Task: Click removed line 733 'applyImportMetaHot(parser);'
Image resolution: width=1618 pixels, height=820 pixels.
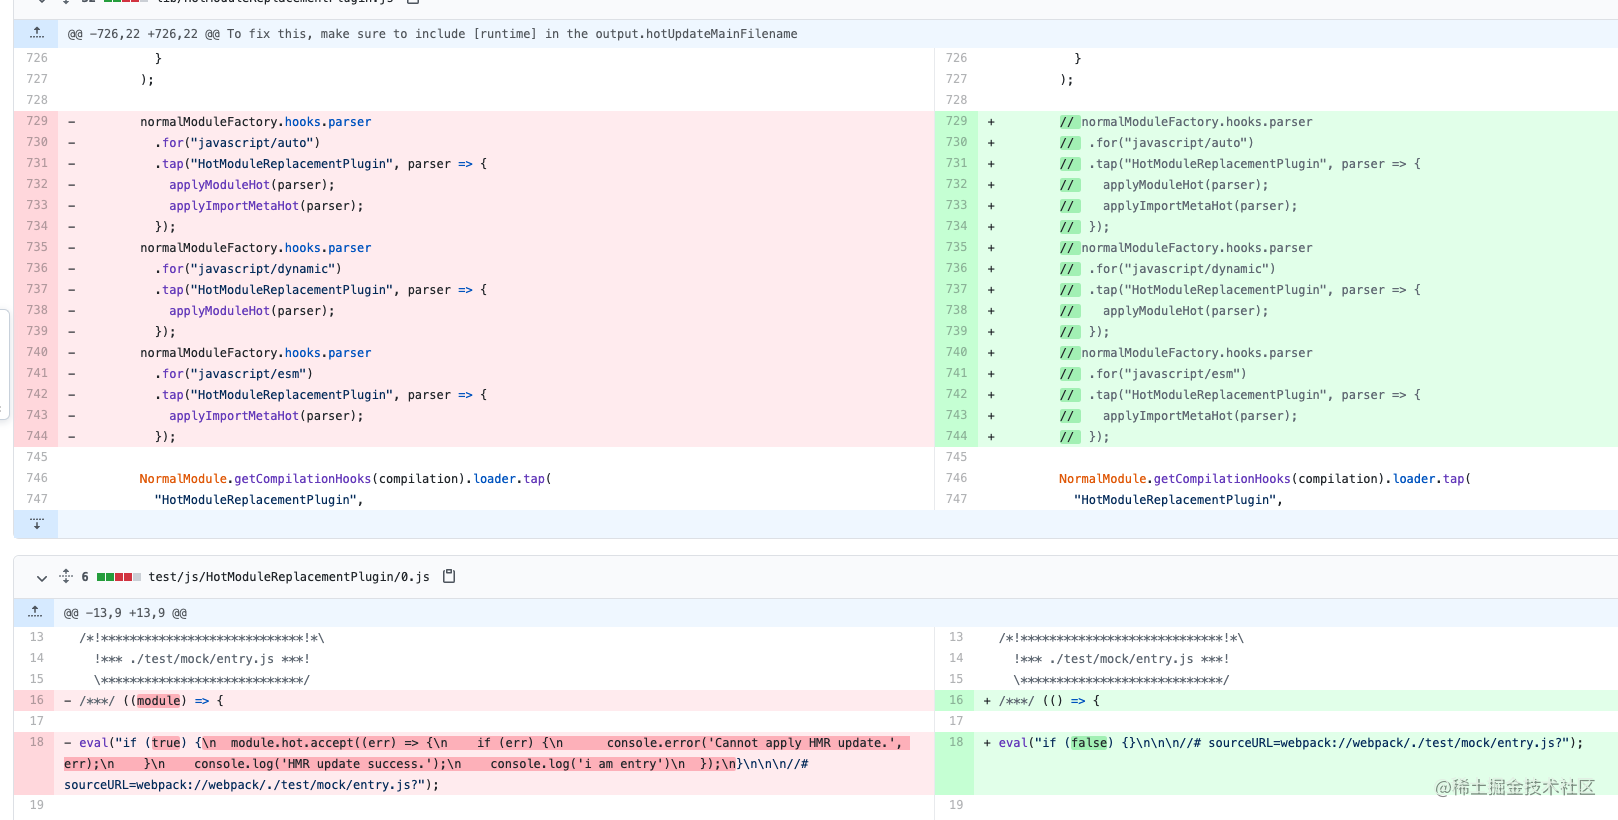Action: [266, 206]
